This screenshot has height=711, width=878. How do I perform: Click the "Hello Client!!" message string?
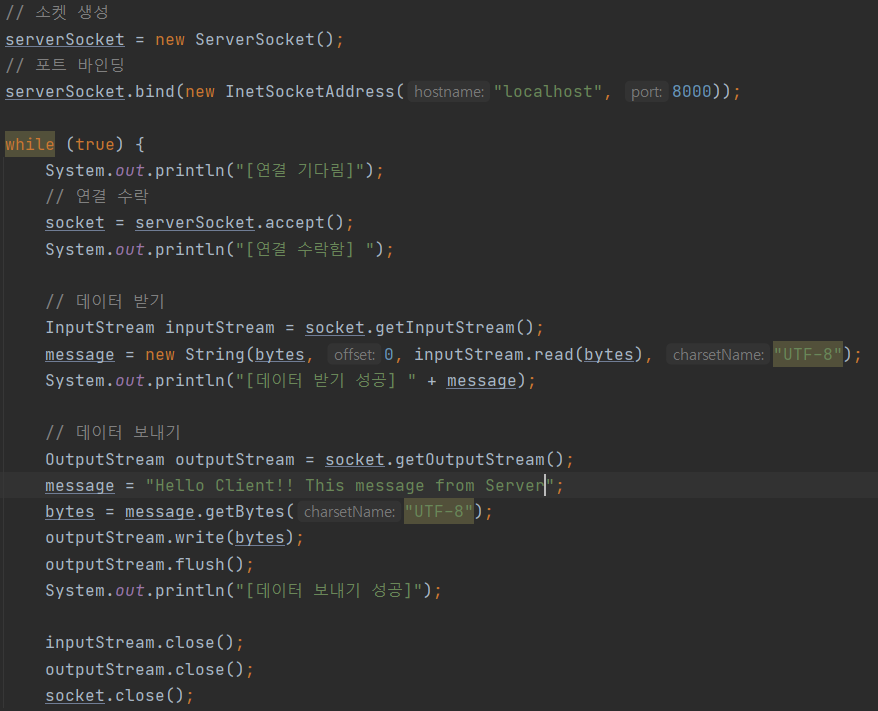[x=349, y=485]
